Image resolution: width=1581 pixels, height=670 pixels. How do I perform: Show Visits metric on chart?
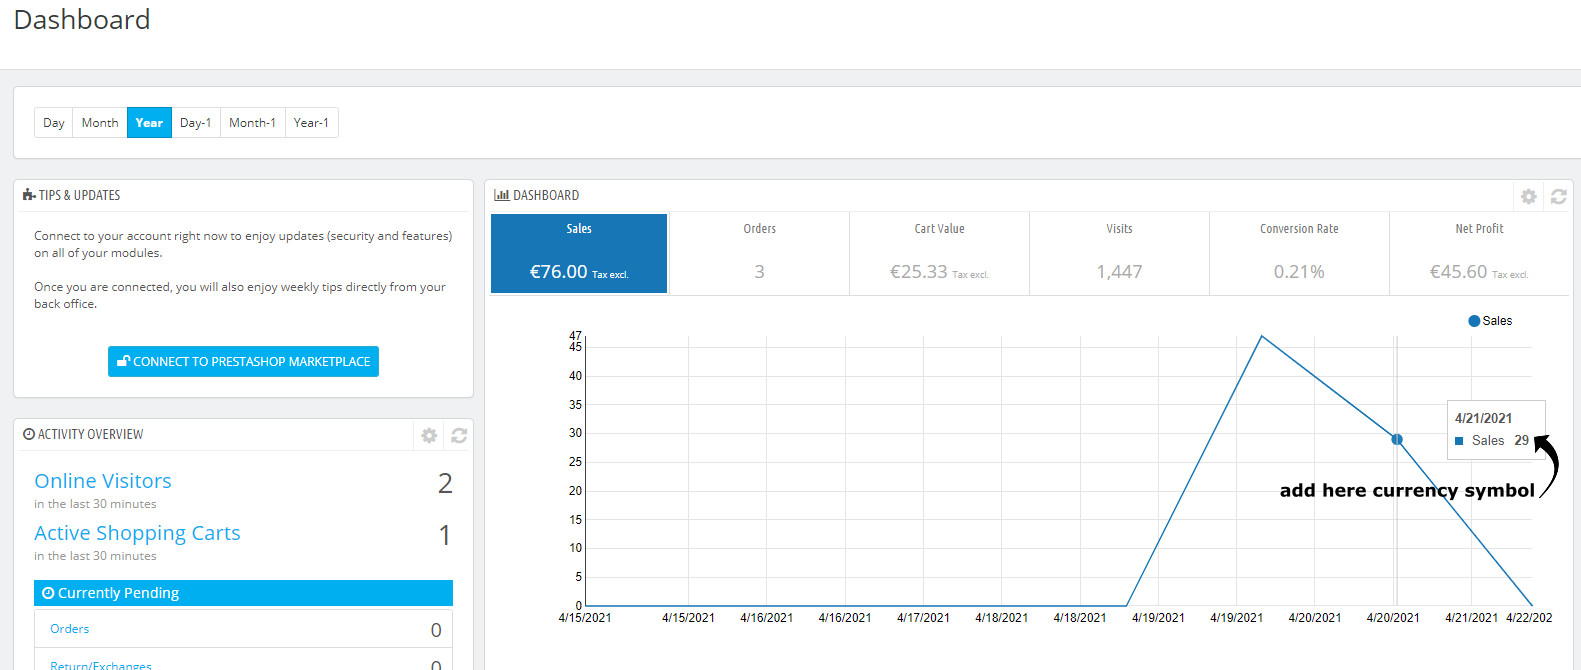coord(1119,253)
